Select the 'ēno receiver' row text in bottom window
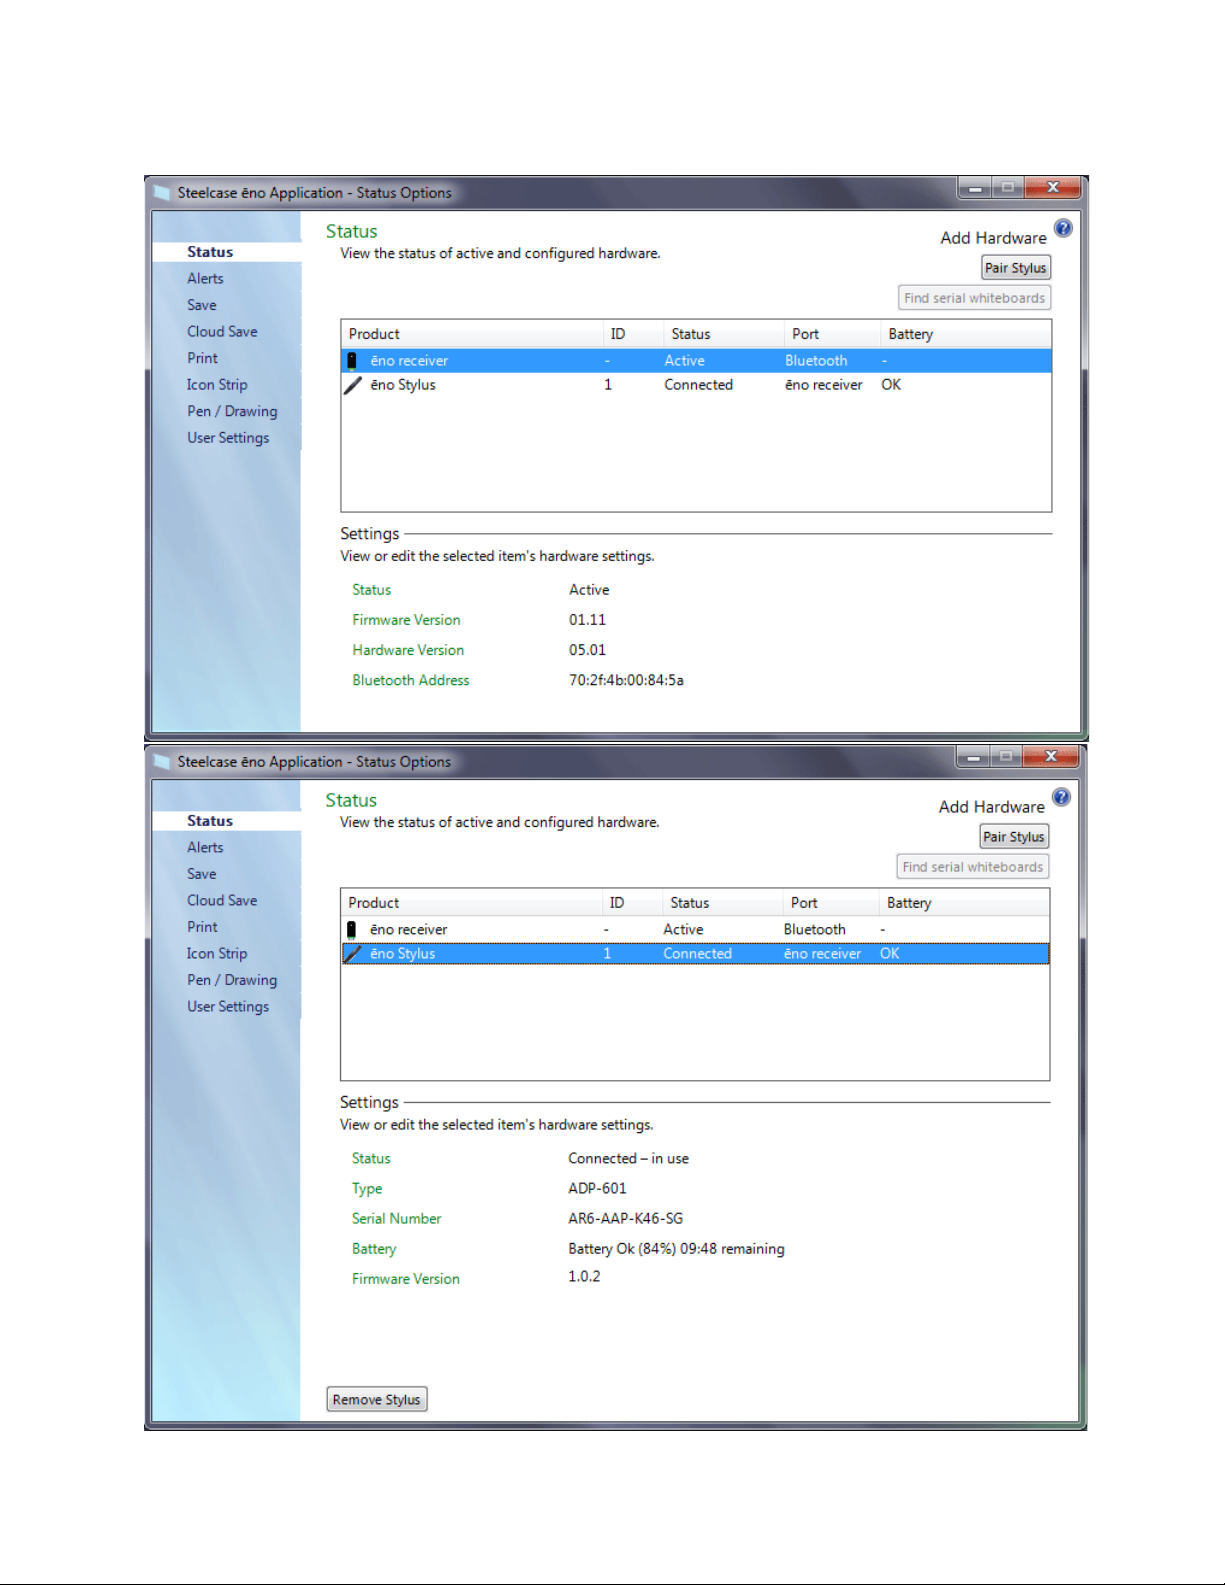This screenshot has height=1585, width=1225. [x=408, y=930]
